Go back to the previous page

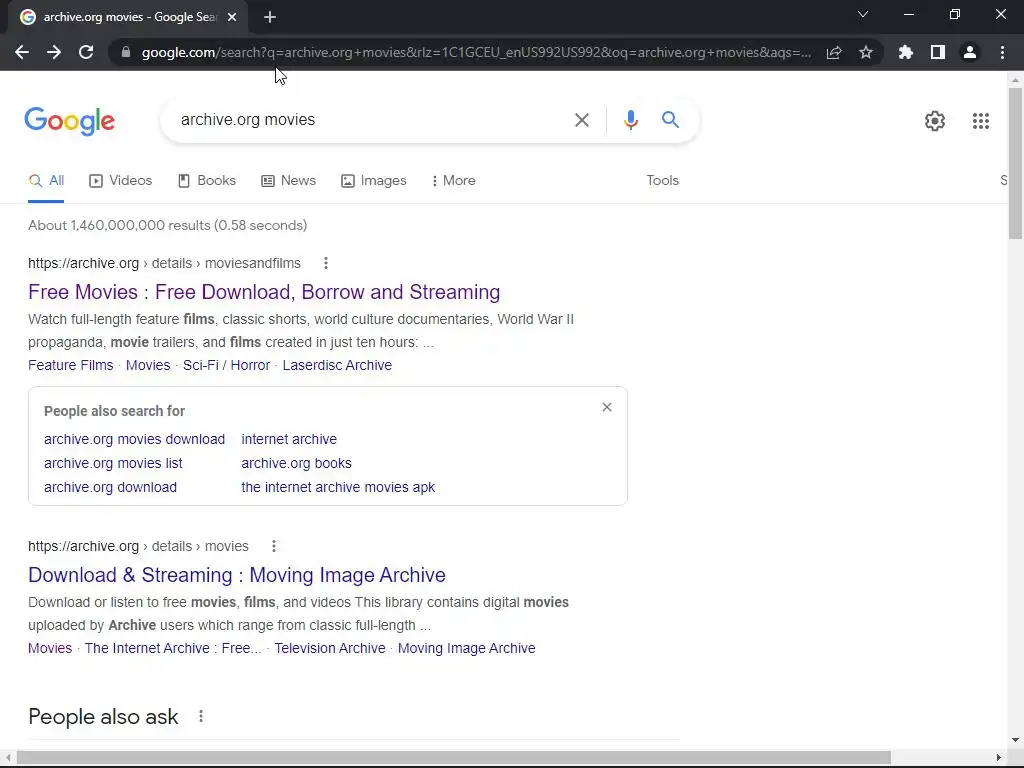coord(22,52)
